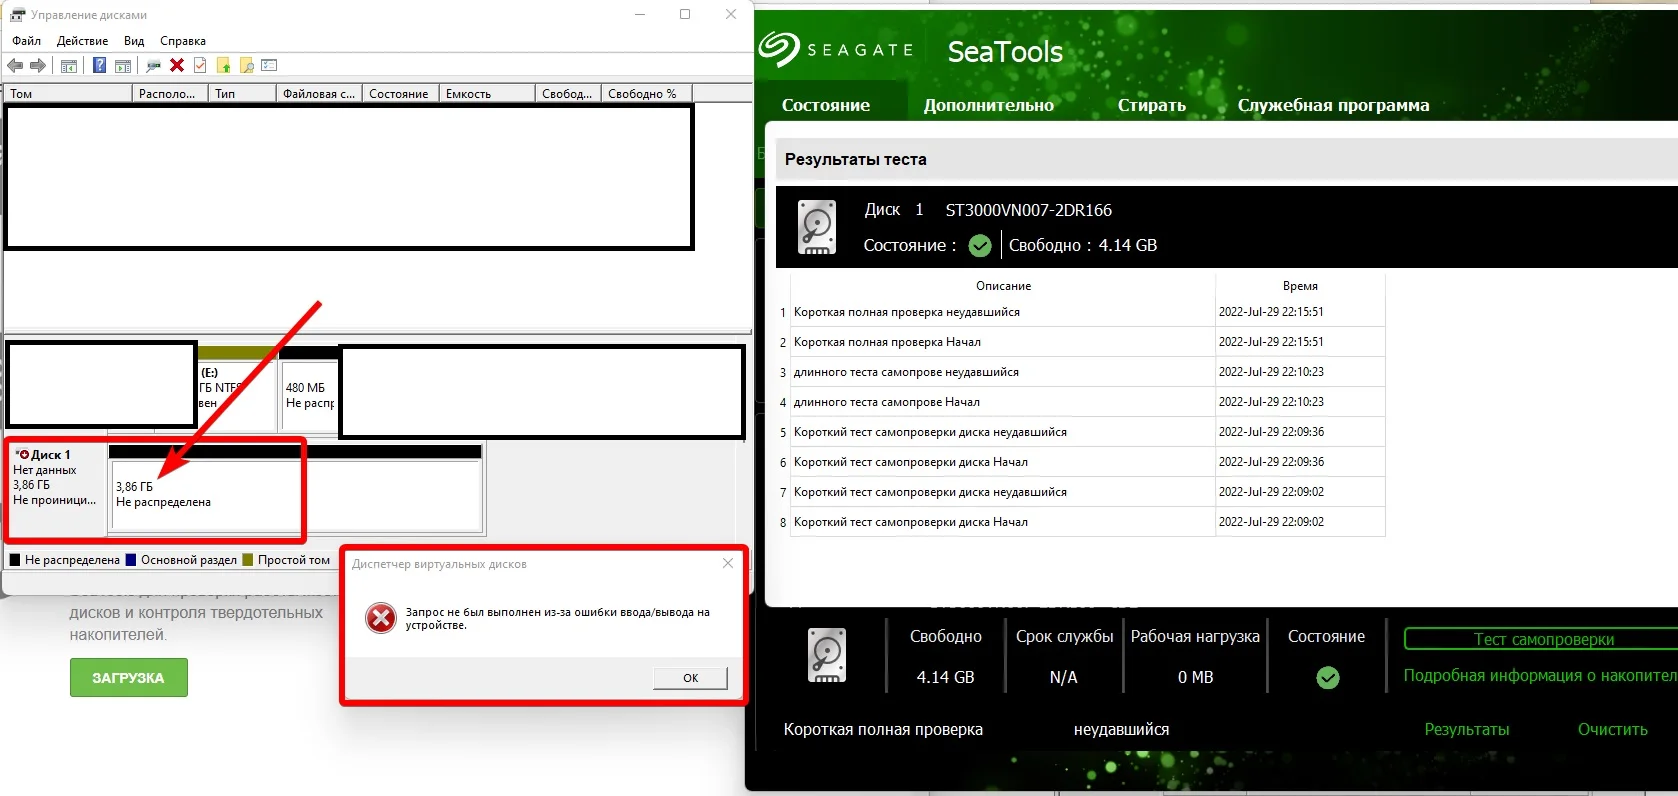Click the green checkmark under bottom Состояние column

(1328, 678)
